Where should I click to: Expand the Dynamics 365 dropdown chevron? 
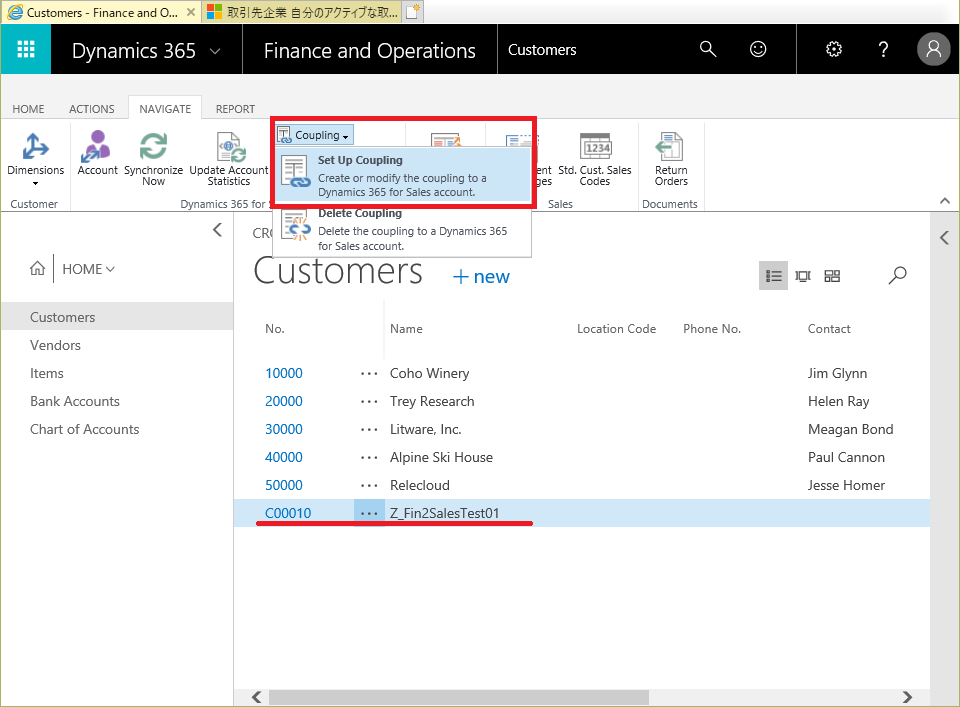click(215, 51)
